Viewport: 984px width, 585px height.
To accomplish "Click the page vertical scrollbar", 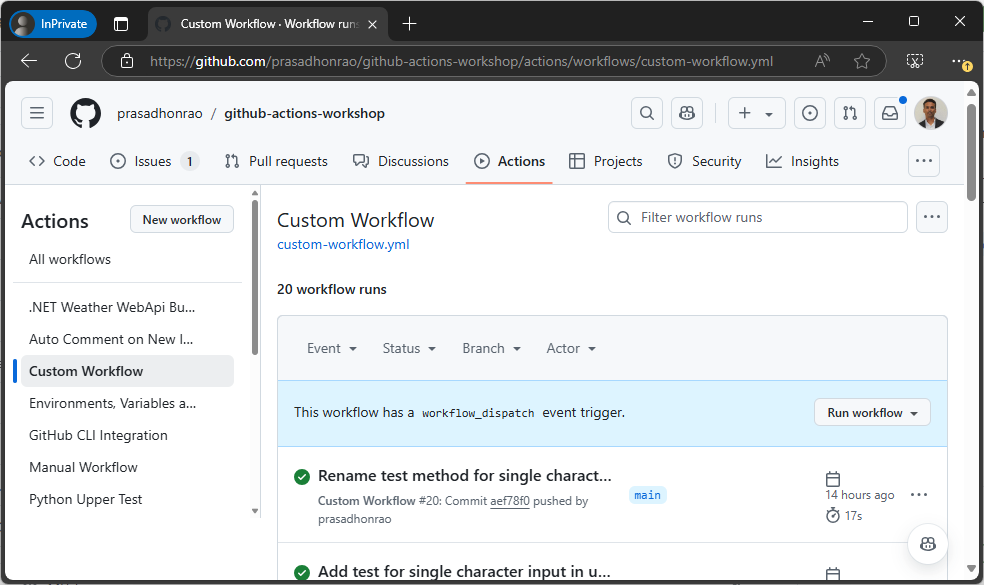I will [x=971, y=151].
